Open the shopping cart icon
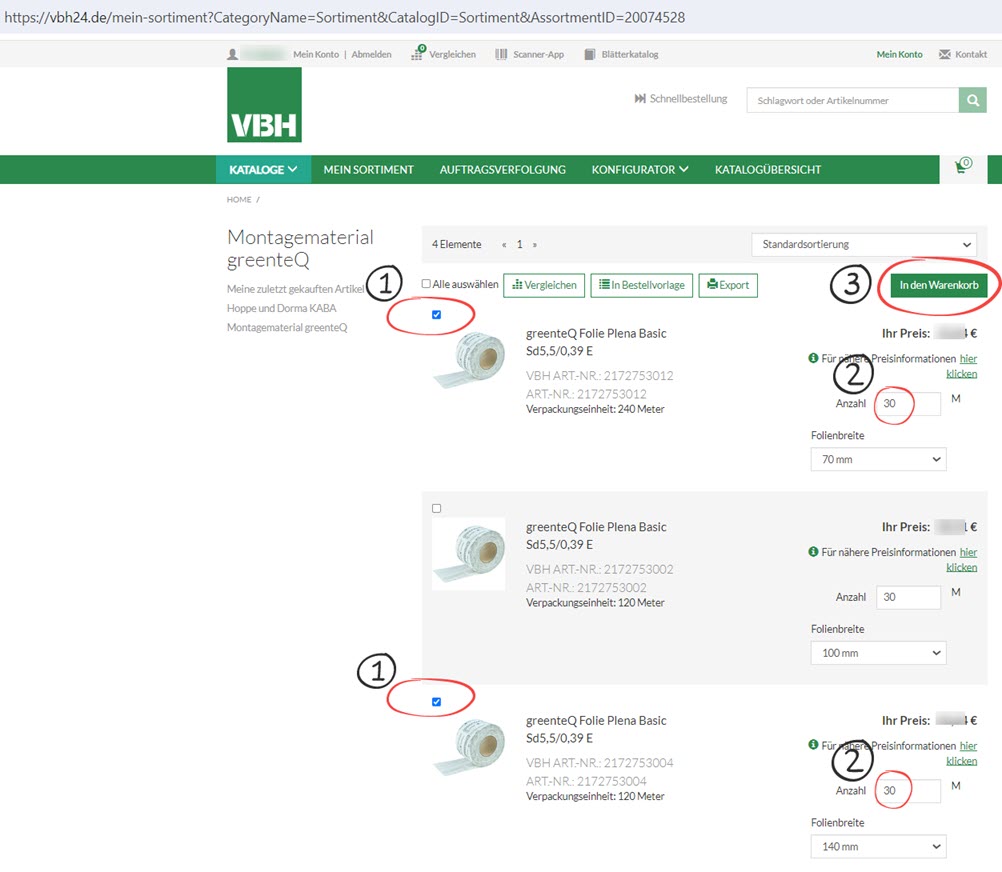This screenshot has height=872, width=1002. click(x=963, y=166)
